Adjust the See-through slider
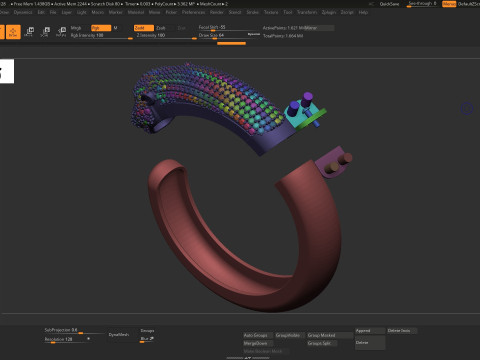This screenshot has height=360, width=480. point(422,4)
